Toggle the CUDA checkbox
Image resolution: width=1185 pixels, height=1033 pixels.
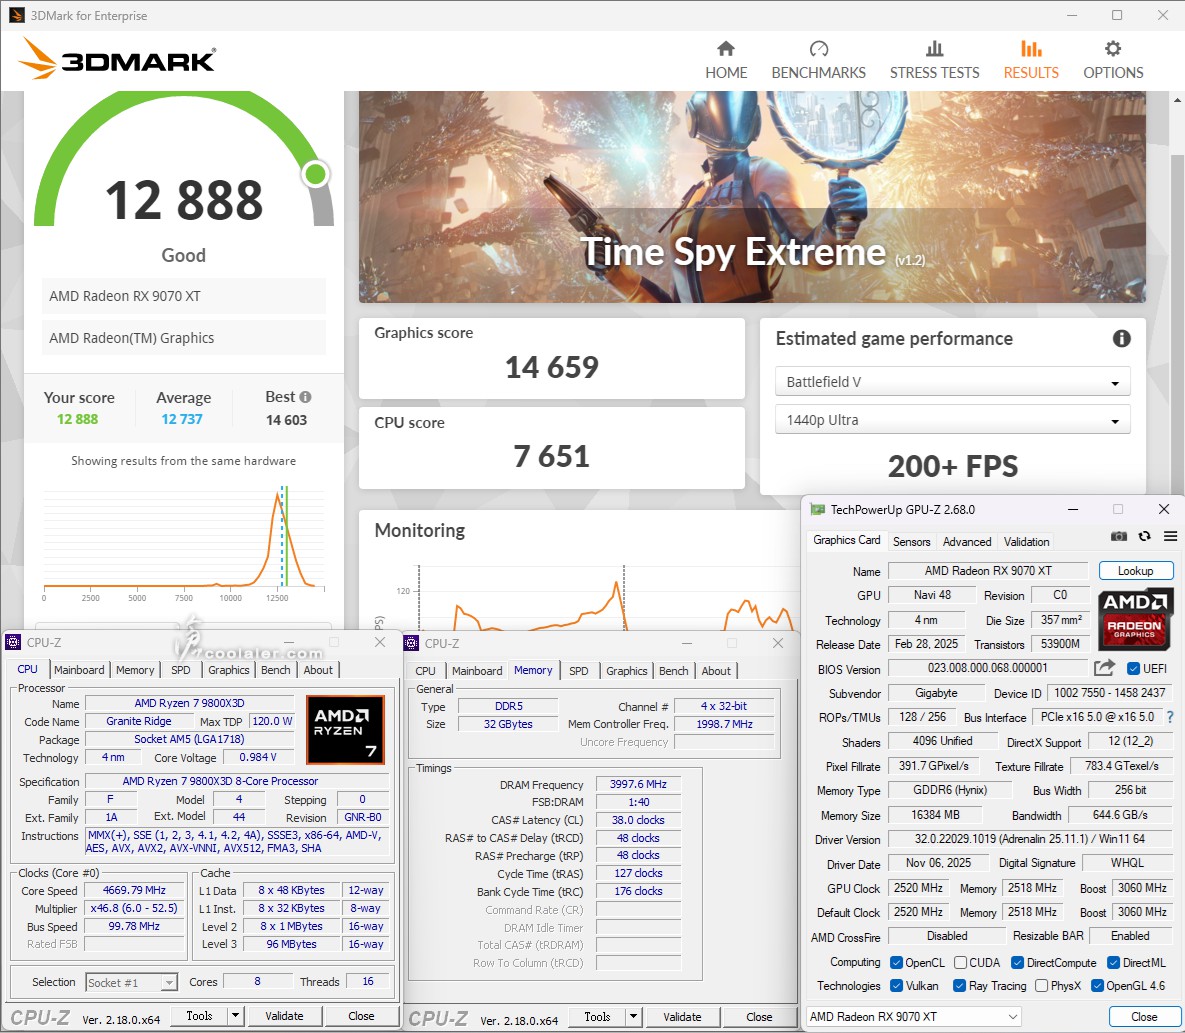(961, 962)
